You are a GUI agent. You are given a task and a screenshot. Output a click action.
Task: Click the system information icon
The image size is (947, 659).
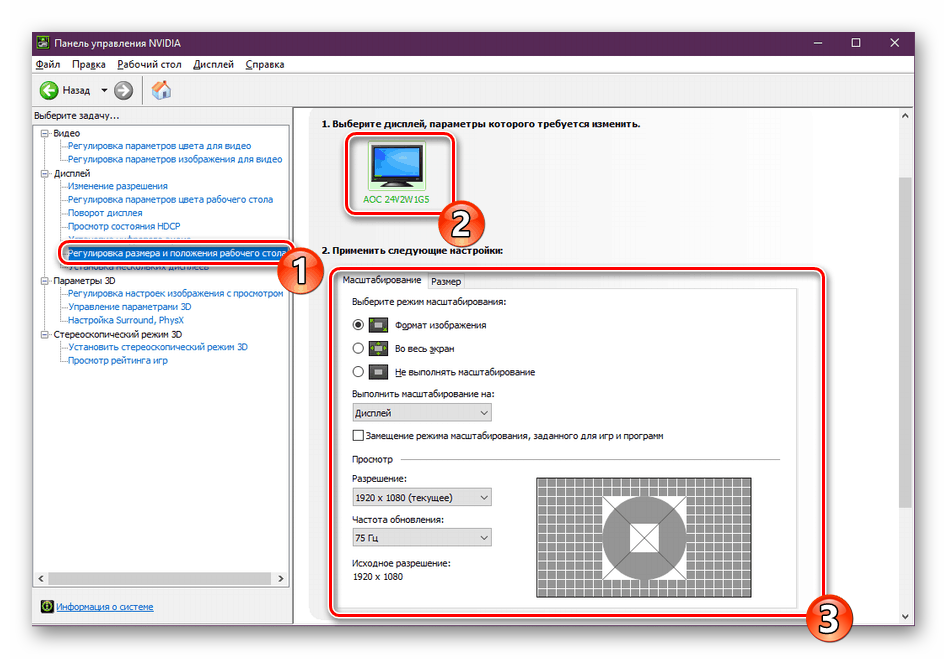pos(47,606)
